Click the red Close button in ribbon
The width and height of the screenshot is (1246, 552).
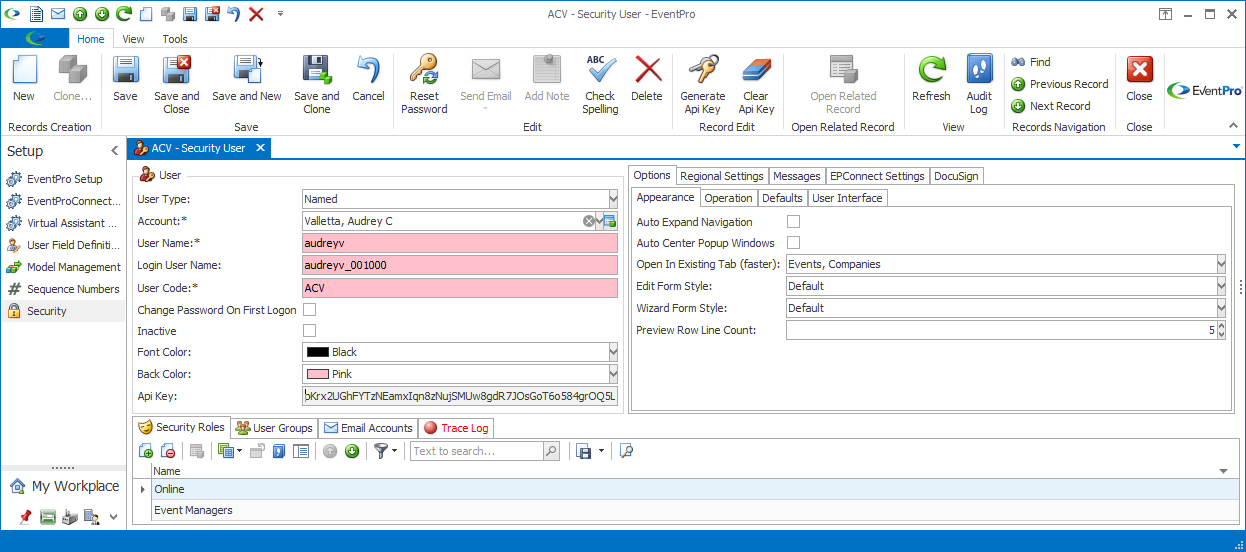click(1139, 78)
